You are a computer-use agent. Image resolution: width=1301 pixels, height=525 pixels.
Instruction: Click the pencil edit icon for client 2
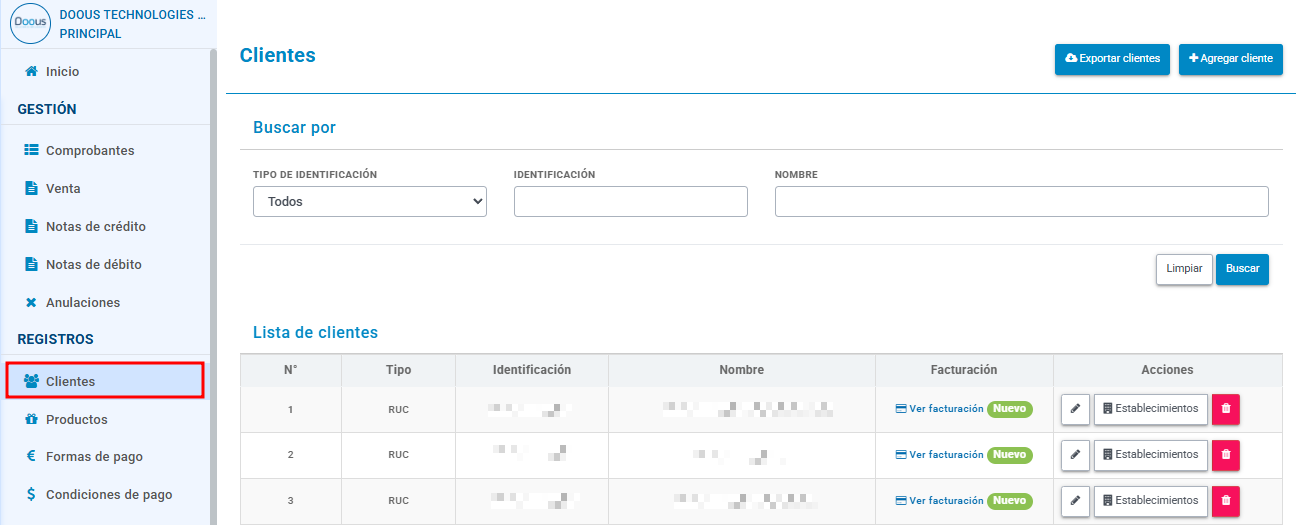(1075, 455)
